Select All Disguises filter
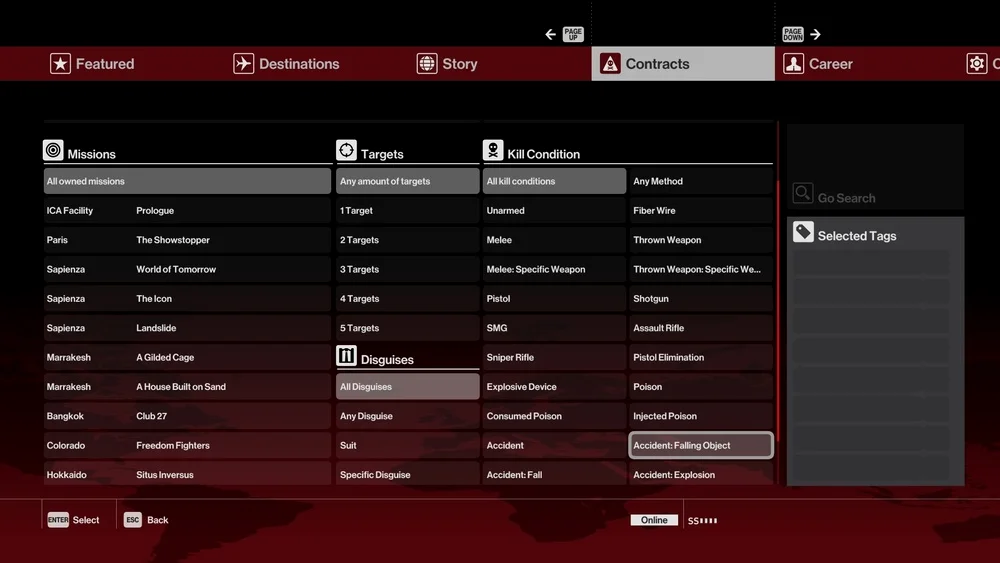Image resolution: width=1000 pixels, height=563 pixels. 408,386
